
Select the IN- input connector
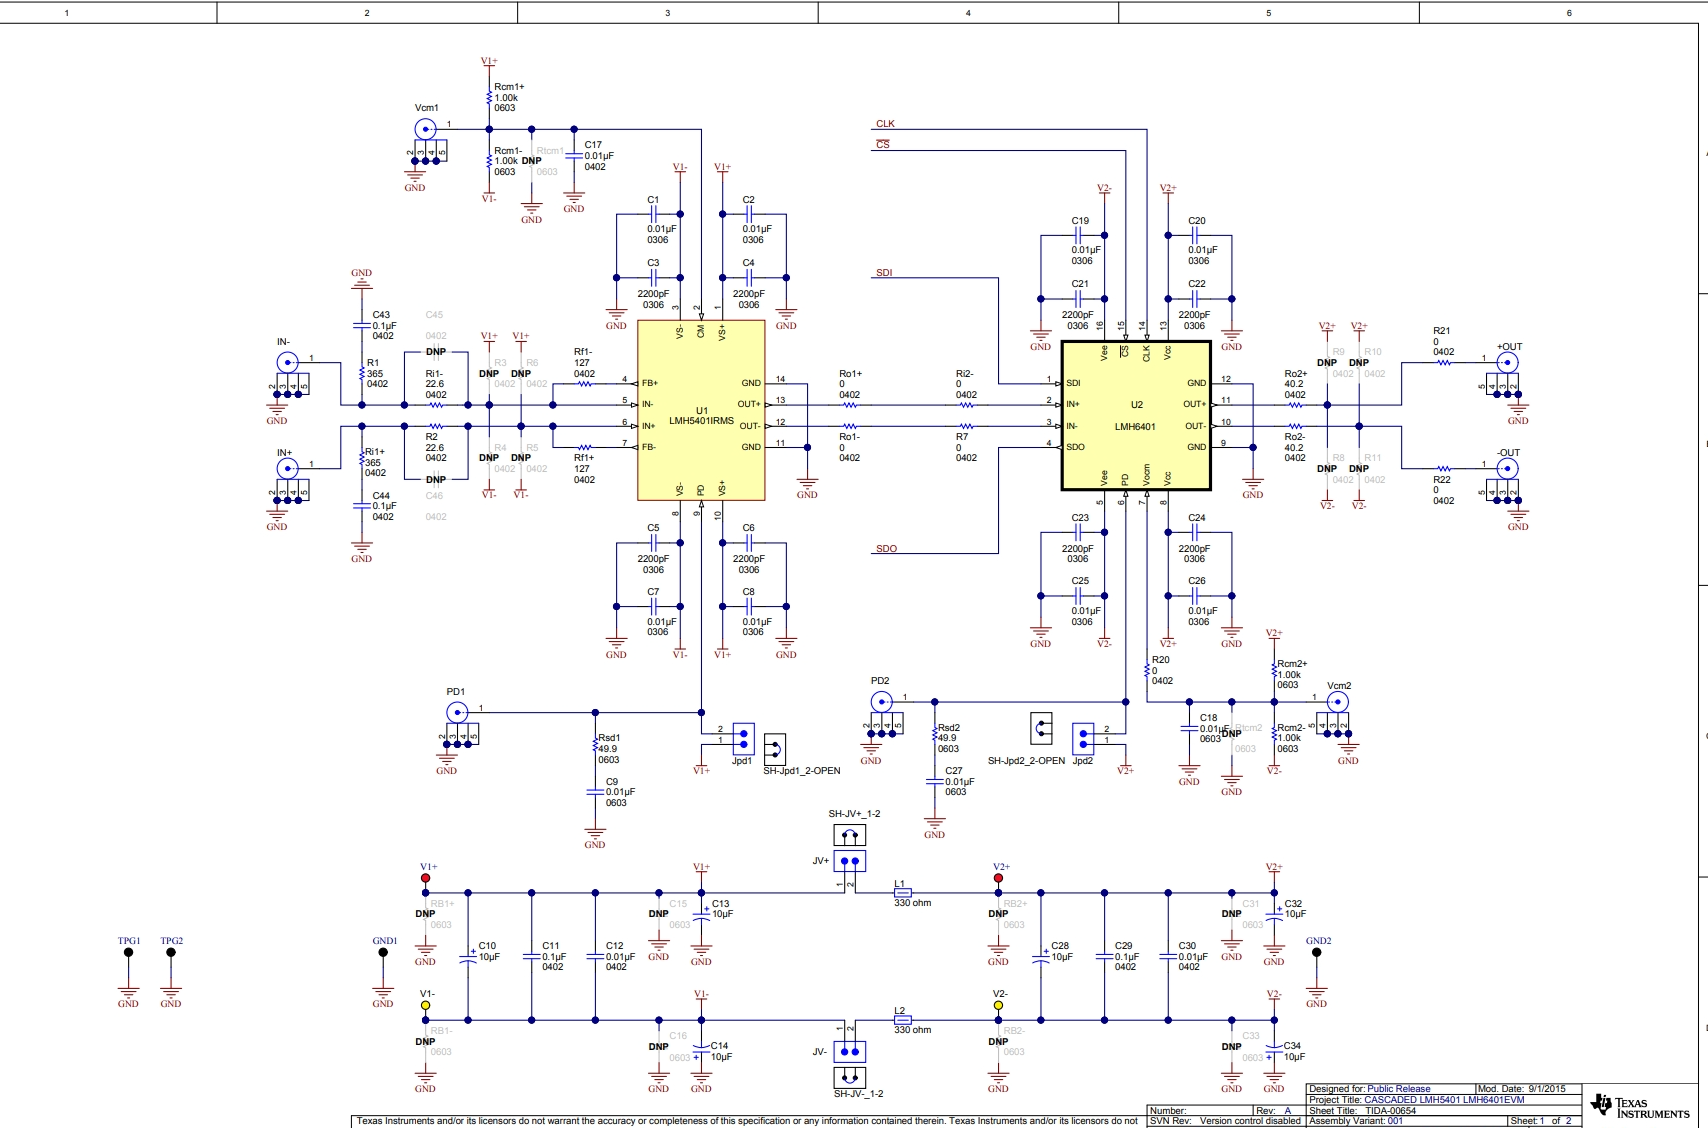(287, 363)
